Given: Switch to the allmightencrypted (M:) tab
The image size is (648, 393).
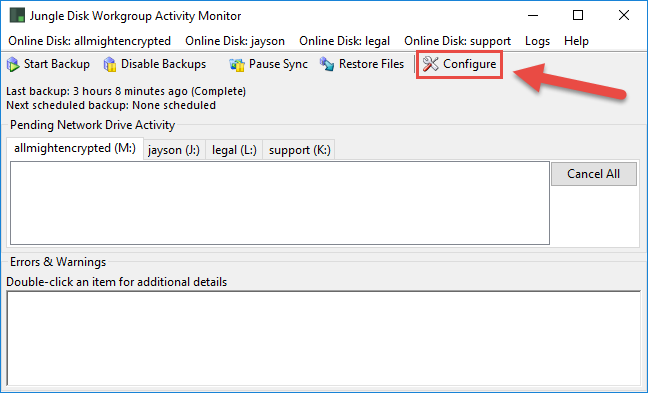Looking at the screenshot, I should 75,148.
